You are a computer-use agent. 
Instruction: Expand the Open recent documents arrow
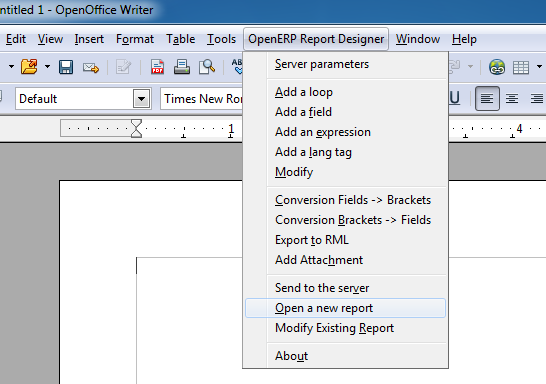(x=47, y=67)
